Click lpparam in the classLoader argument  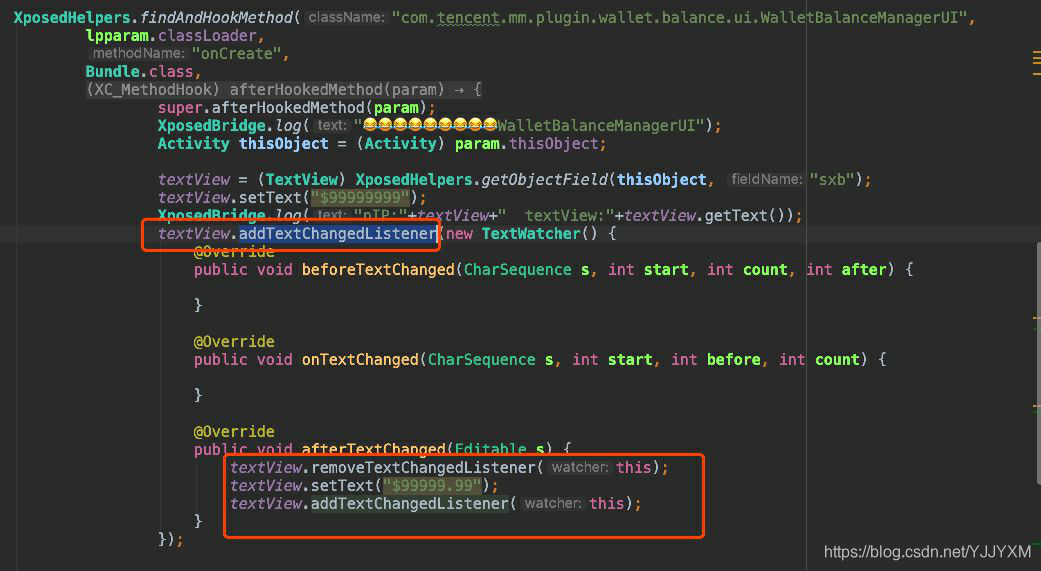tap(118, 36)
